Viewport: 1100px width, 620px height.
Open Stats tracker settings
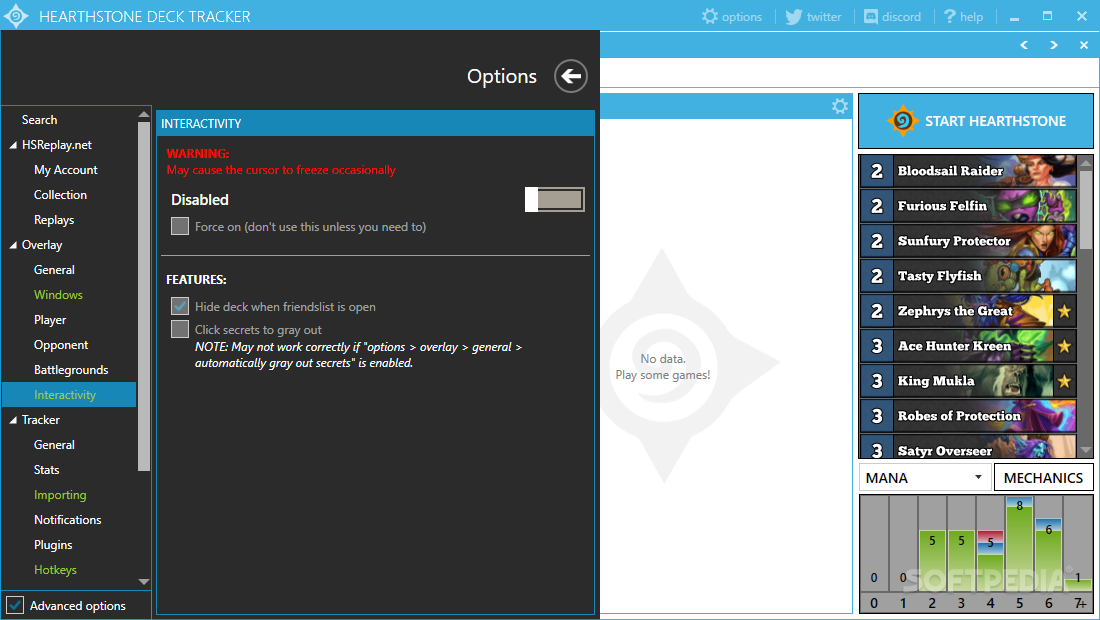46,470
